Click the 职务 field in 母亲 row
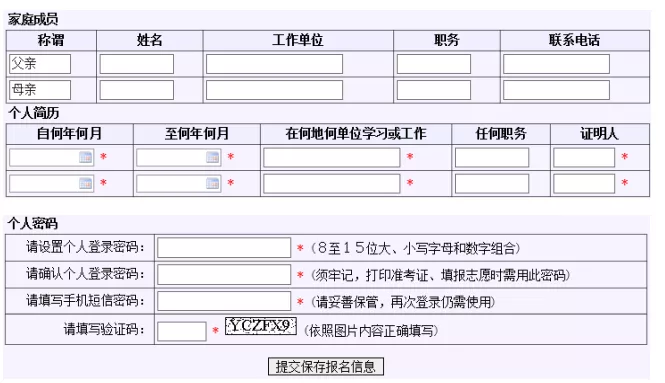This screenshot has height=383, width=665. pyautogui.click(x=433, y=90)
